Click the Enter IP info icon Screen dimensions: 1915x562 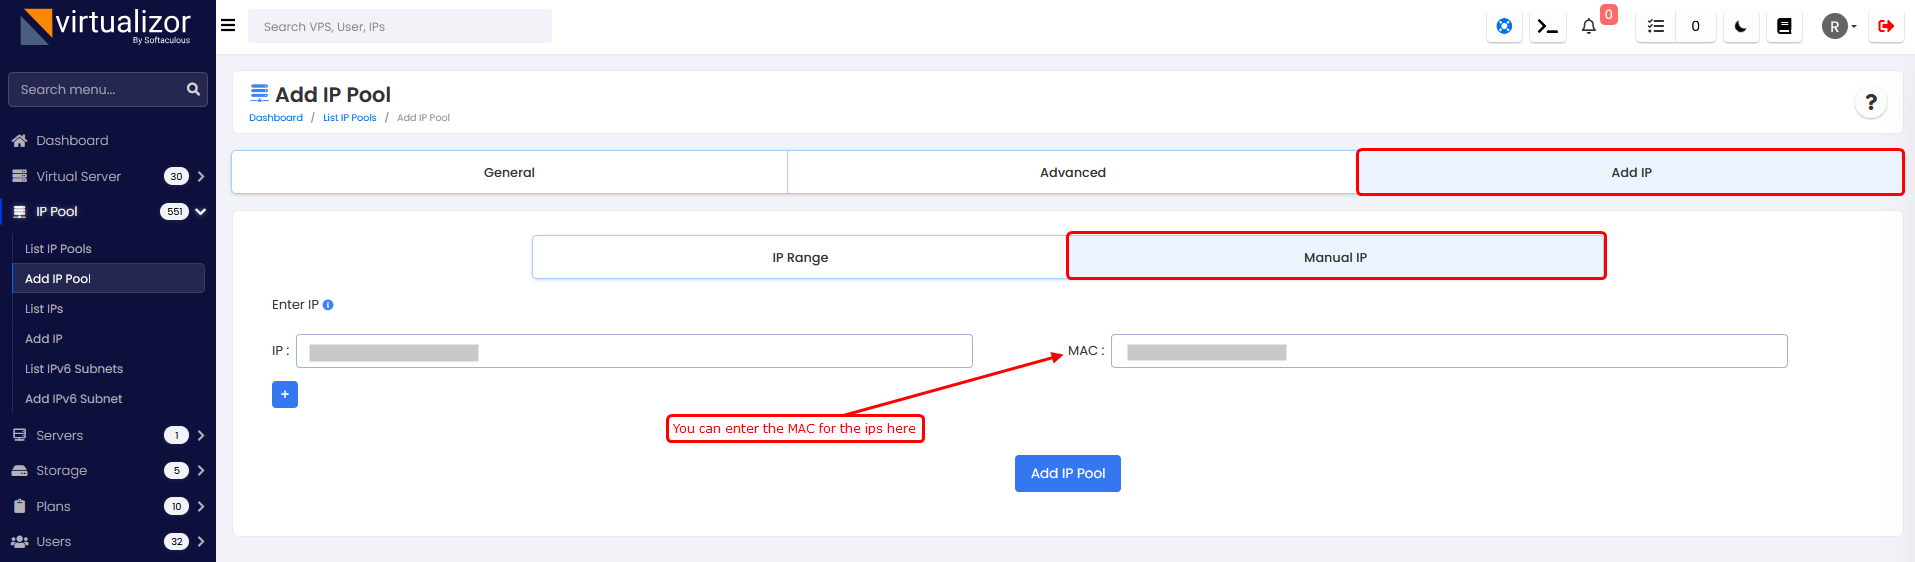point(328,305)
